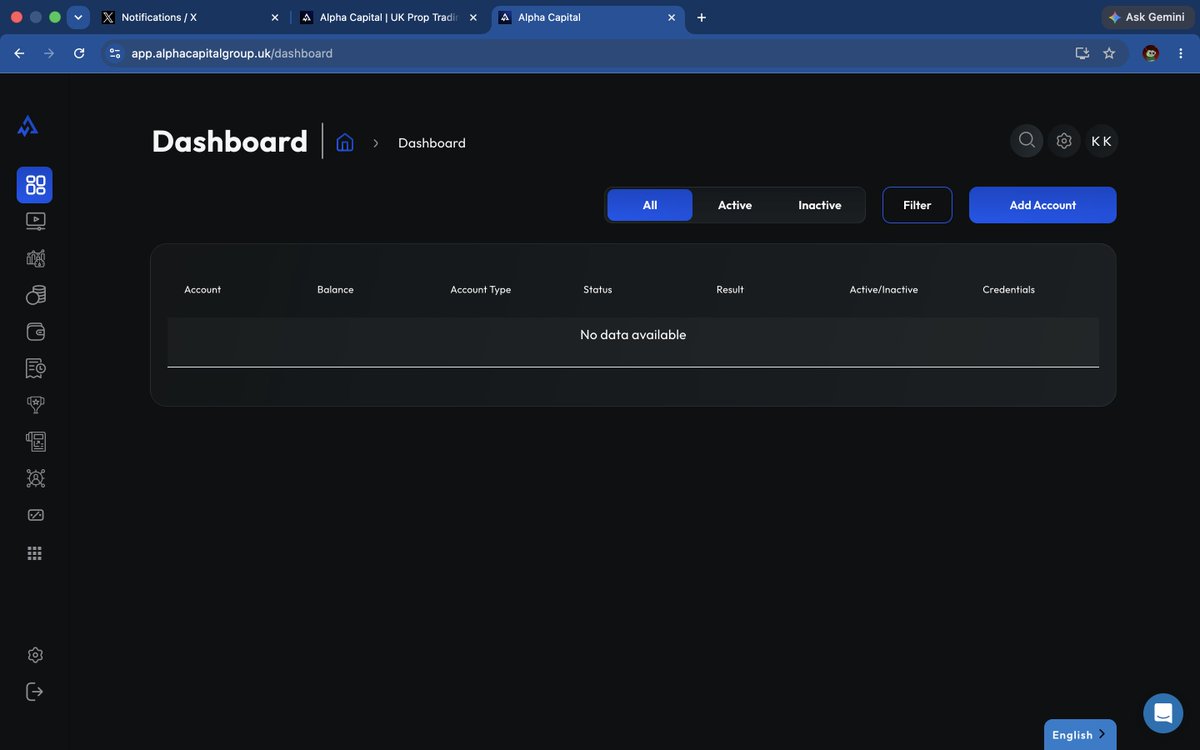Open the apps grid dots icon in the sidebar
The height and width of the screenshot is (750, 1200).
click(35, 553)
